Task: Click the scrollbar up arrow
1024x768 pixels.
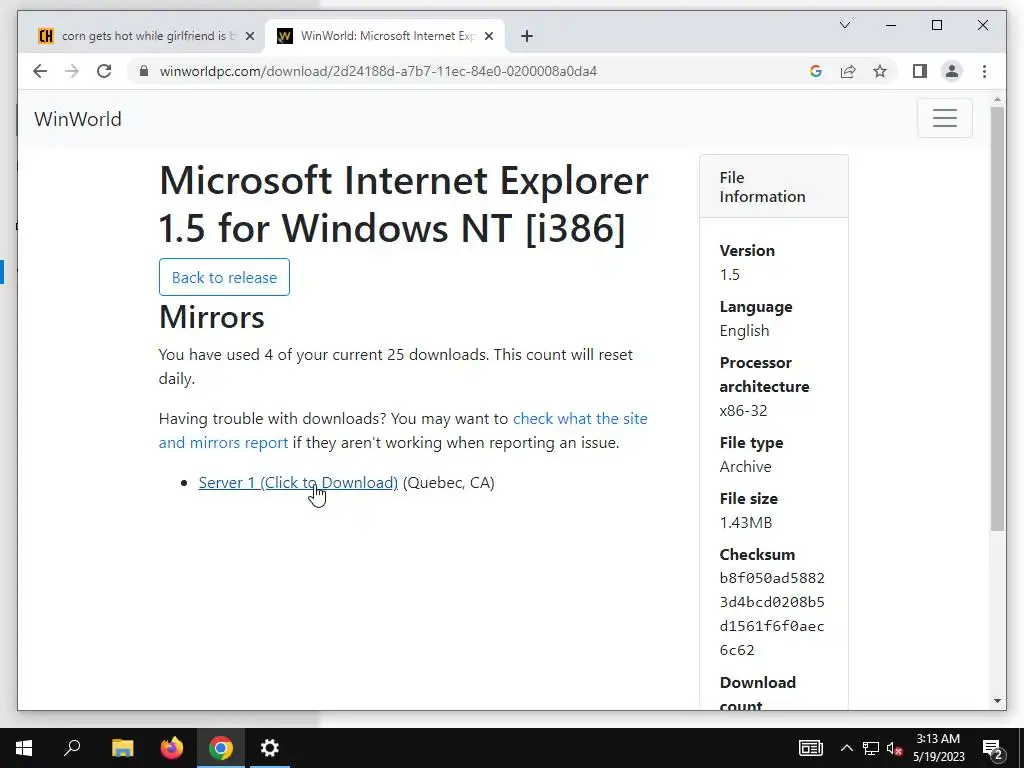Action: (997, 100)
